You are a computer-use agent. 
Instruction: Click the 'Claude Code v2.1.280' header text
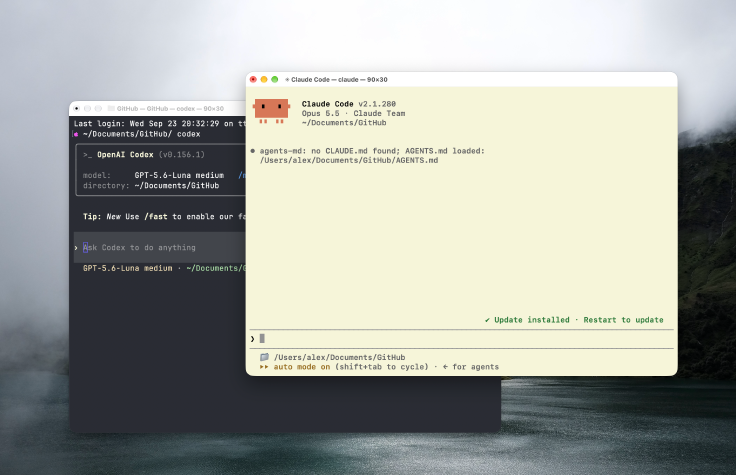(x=349, y=104)
